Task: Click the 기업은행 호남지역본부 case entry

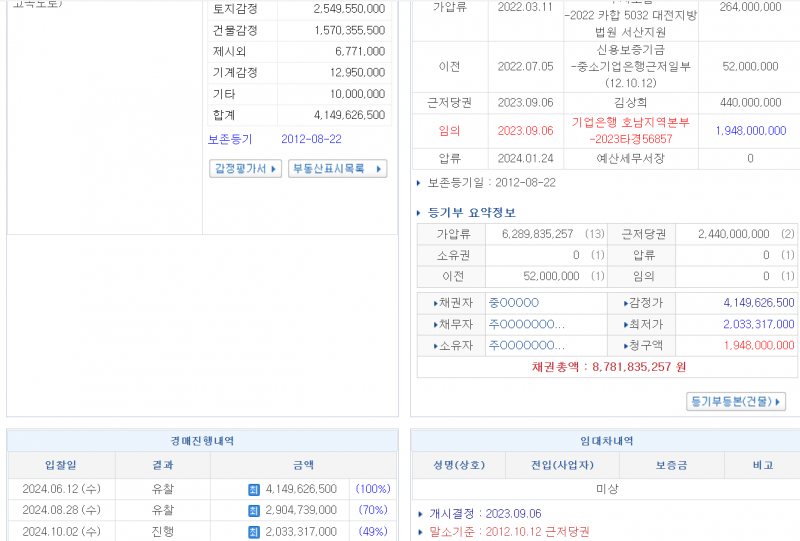Action: click(630, 130)
